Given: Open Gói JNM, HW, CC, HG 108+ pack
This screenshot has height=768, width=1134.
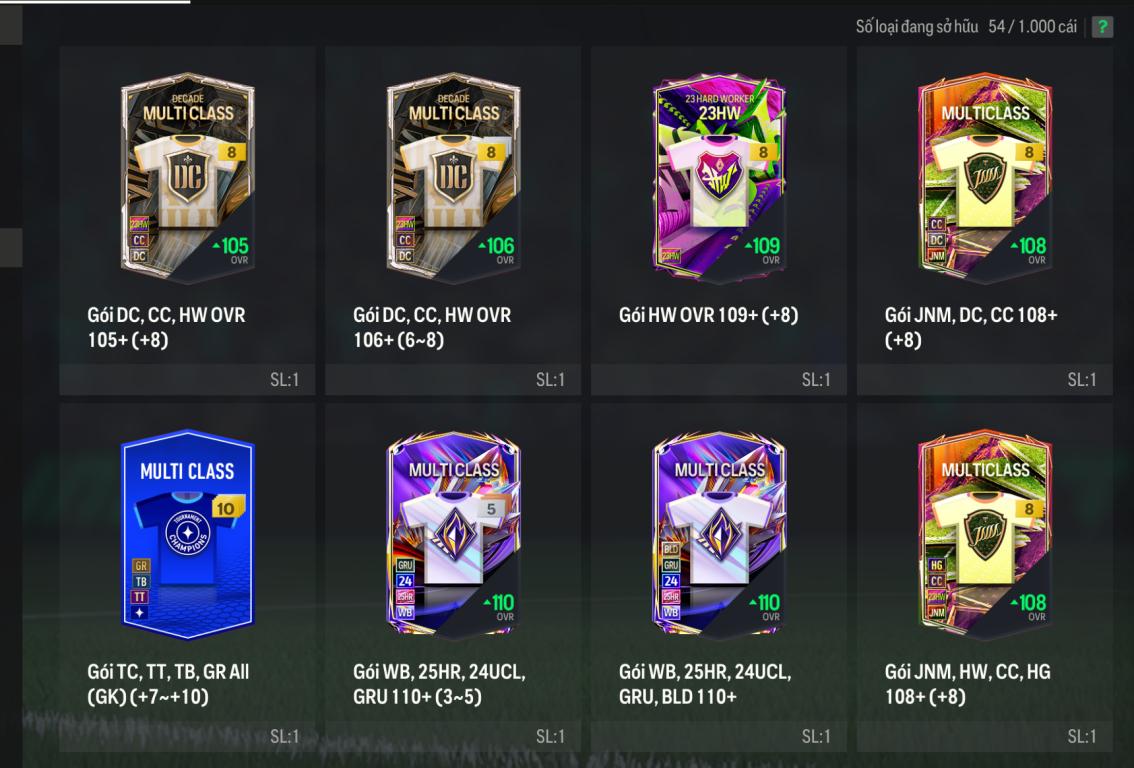Looking at the screenshot, I should 968,684.
